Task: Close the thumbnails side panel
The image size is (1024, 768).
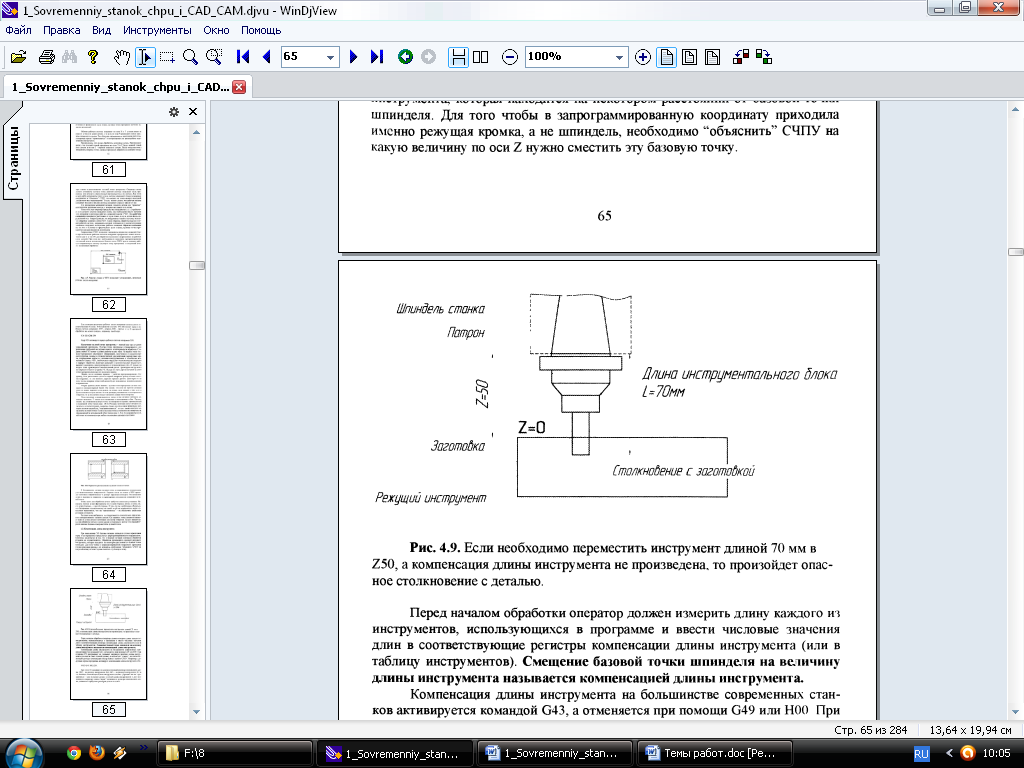Action: 193,112
